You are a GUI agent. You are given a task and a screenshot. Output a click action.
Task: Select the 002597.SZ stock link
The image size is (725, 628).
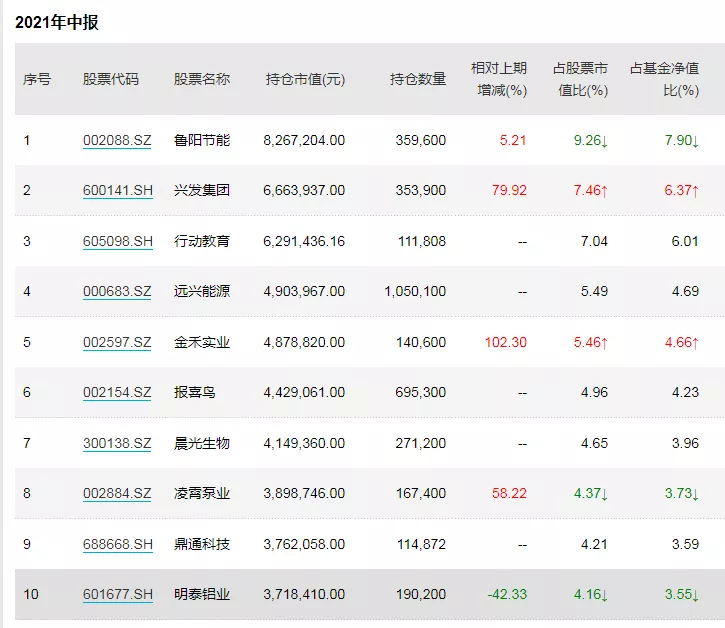click(117, 342)
